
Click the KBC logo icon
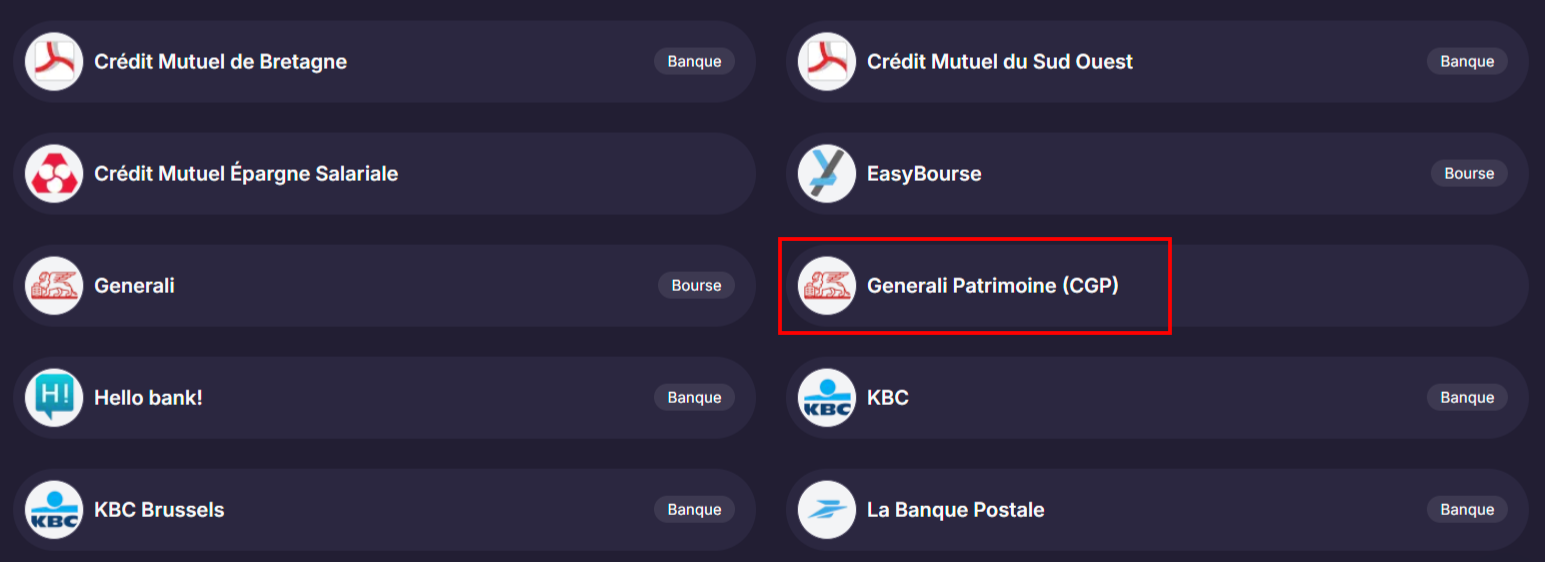click(827, 398)
